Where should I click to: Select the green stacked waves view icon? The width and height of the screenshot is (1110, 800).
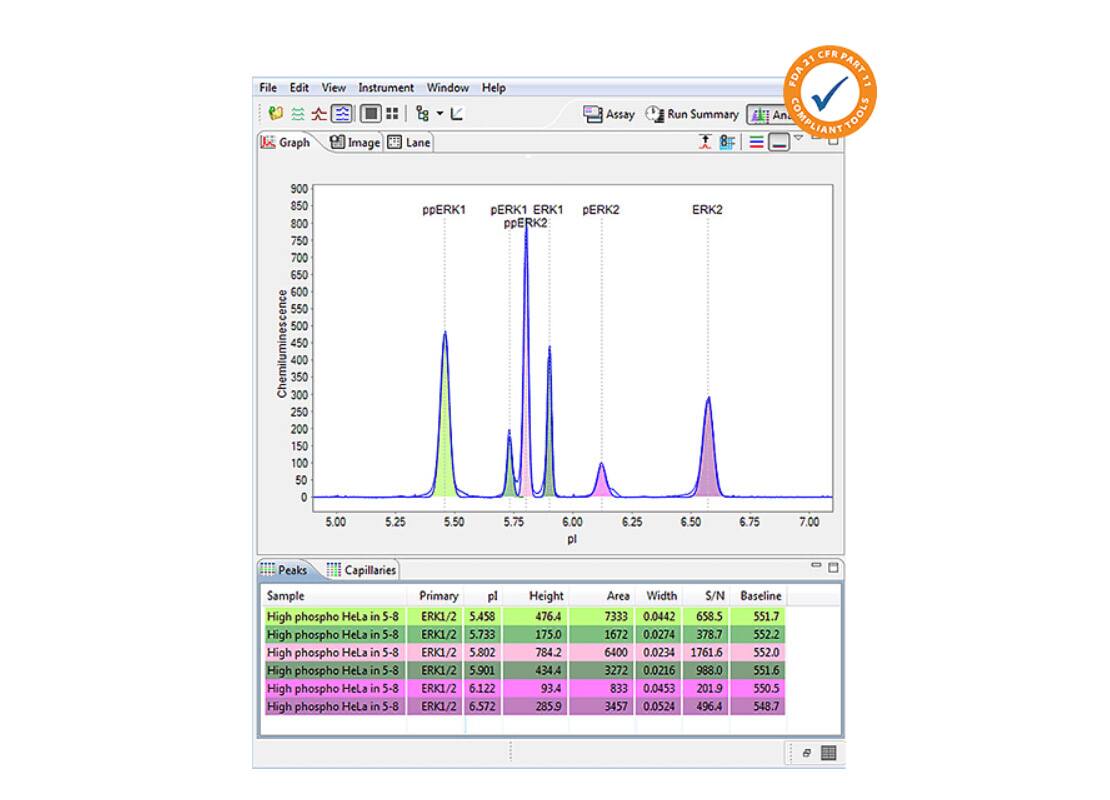298,113
